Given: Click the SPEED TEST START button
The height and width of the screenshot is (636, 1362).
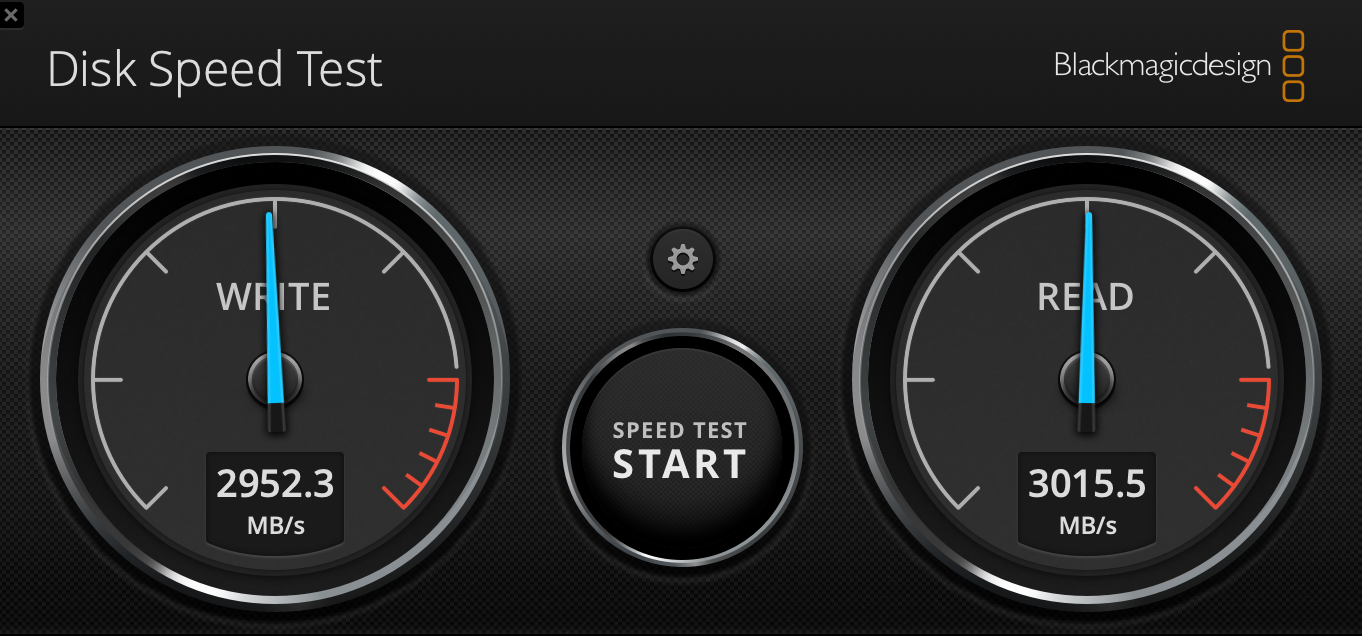Looking at the screenshot, I should pyautogui.click(x=681, y=448).
